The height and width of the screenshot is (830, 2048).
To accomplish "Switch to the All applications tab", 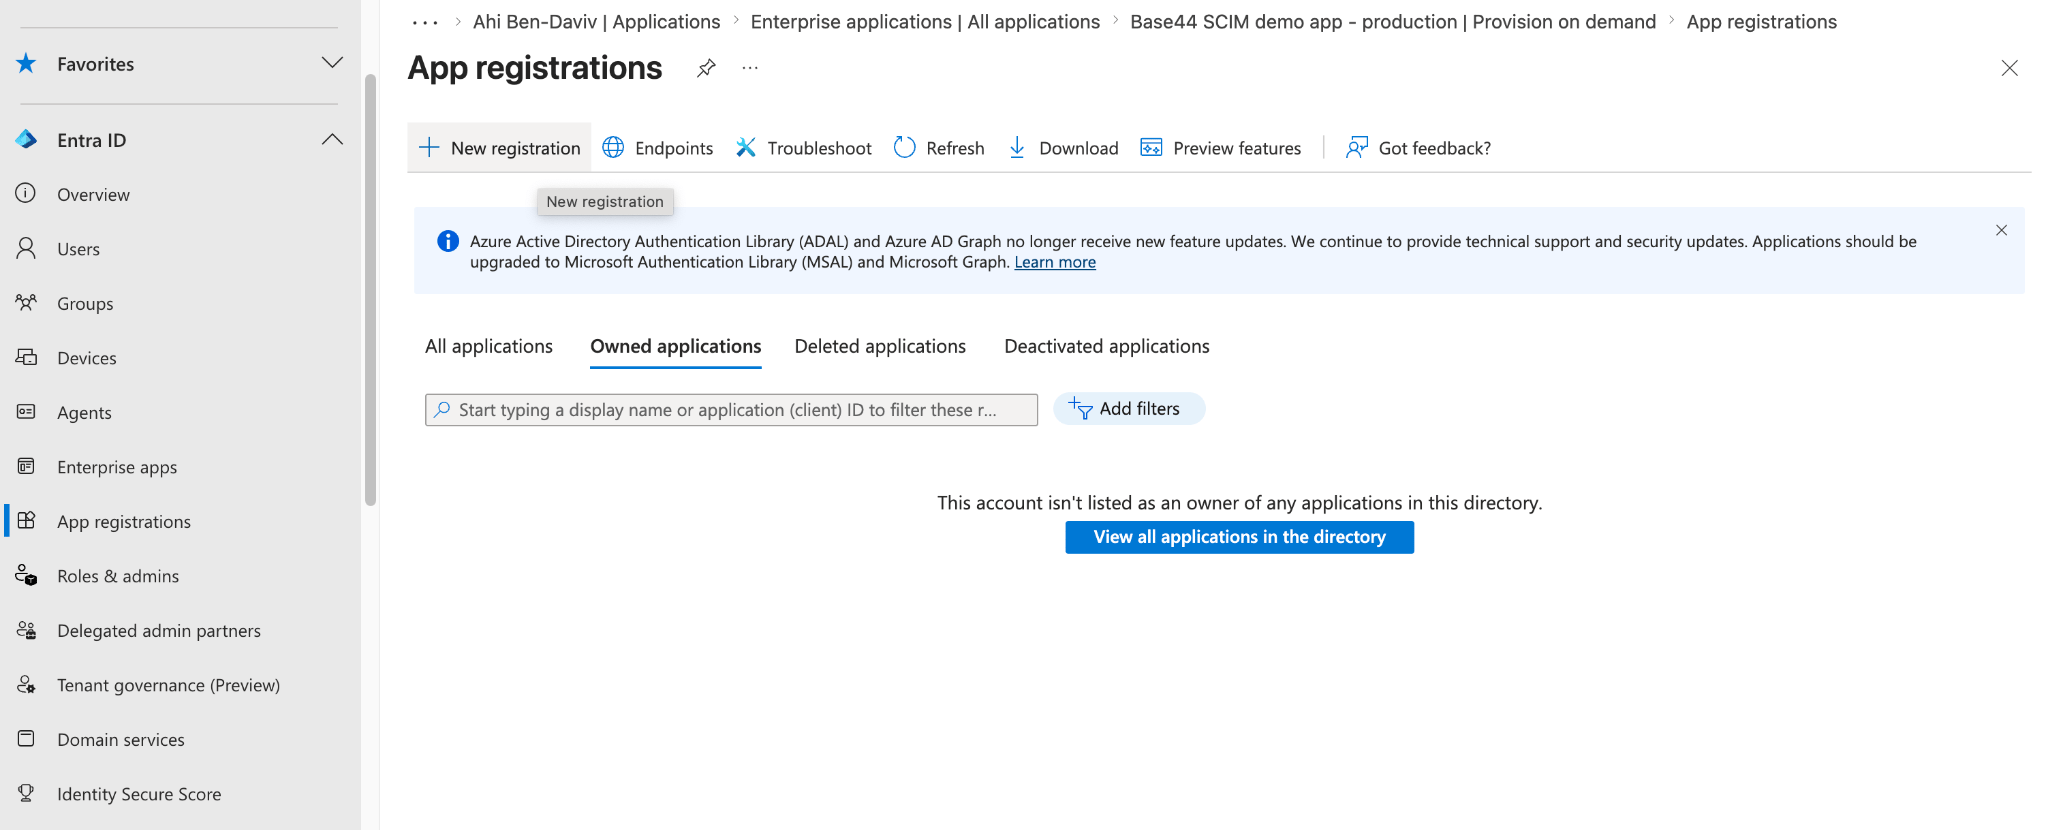I will pos(489,346).
